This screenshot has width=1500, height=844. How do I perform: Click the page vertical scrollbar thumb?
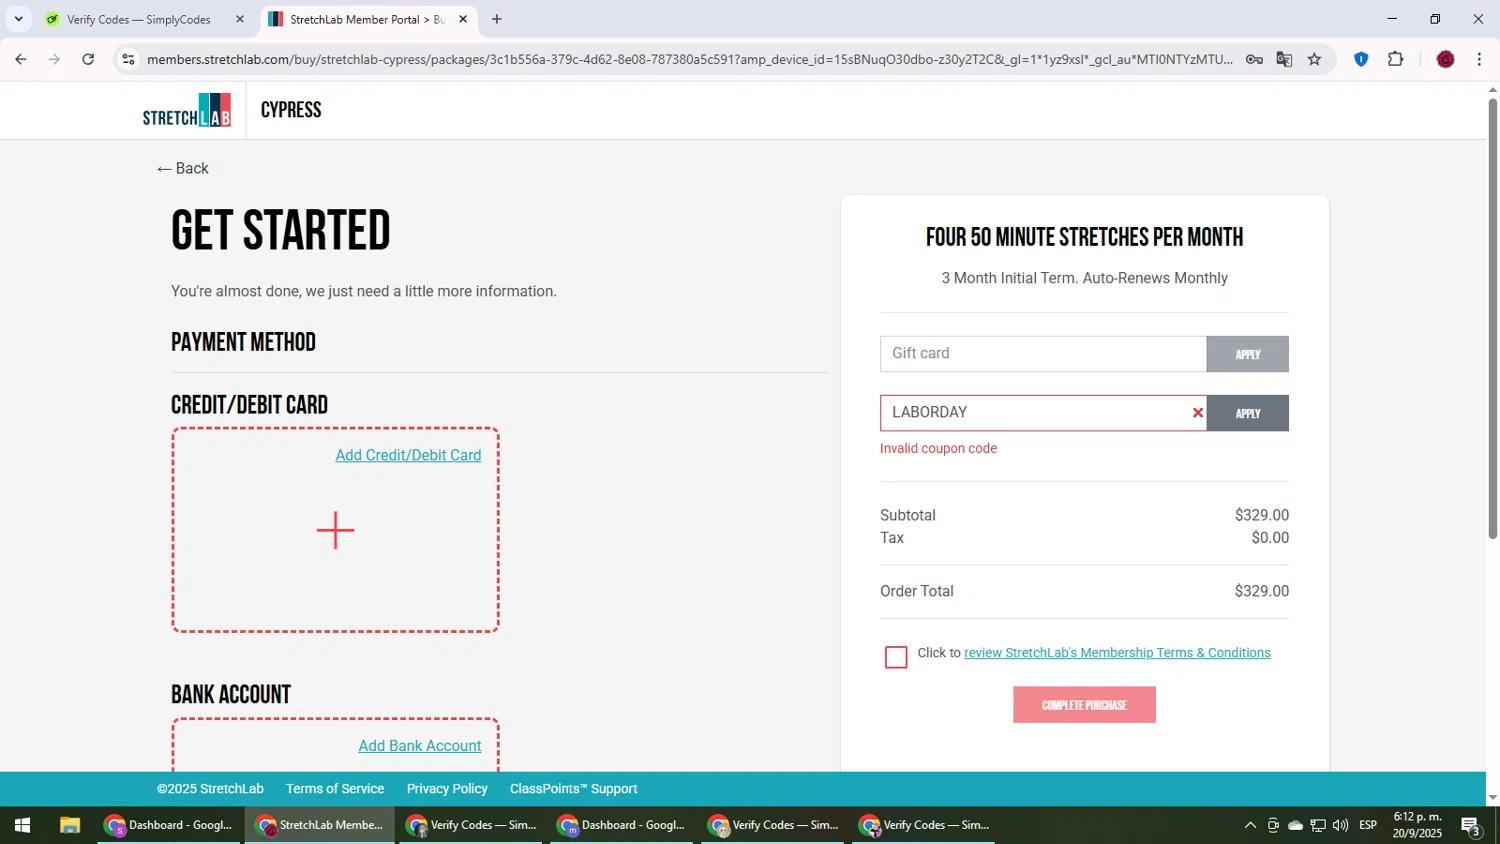pyautogui.click(x=1492, y=318)
